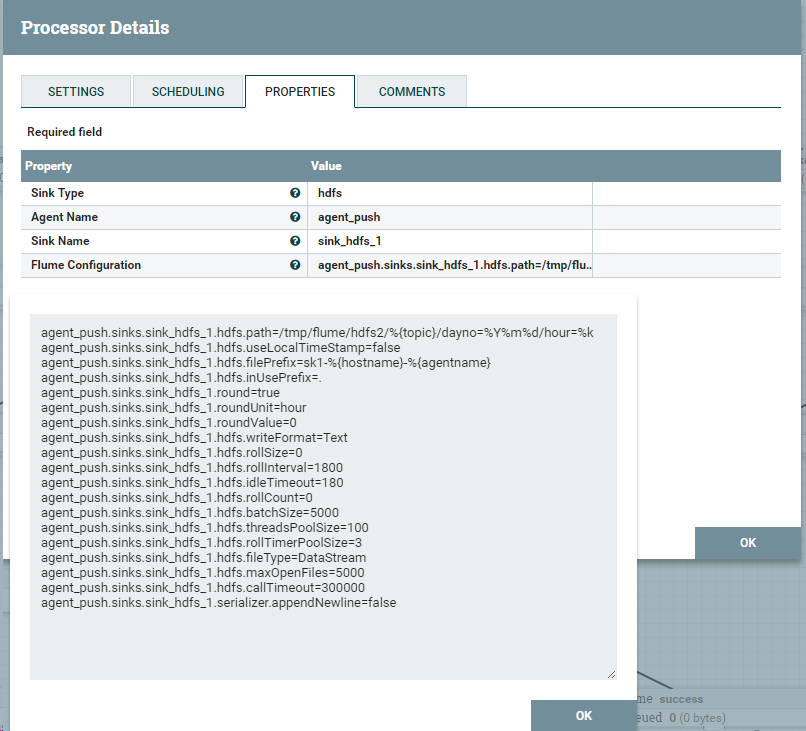Click the help icon beside Sink Type
The image size is (806, 731).
295,193
